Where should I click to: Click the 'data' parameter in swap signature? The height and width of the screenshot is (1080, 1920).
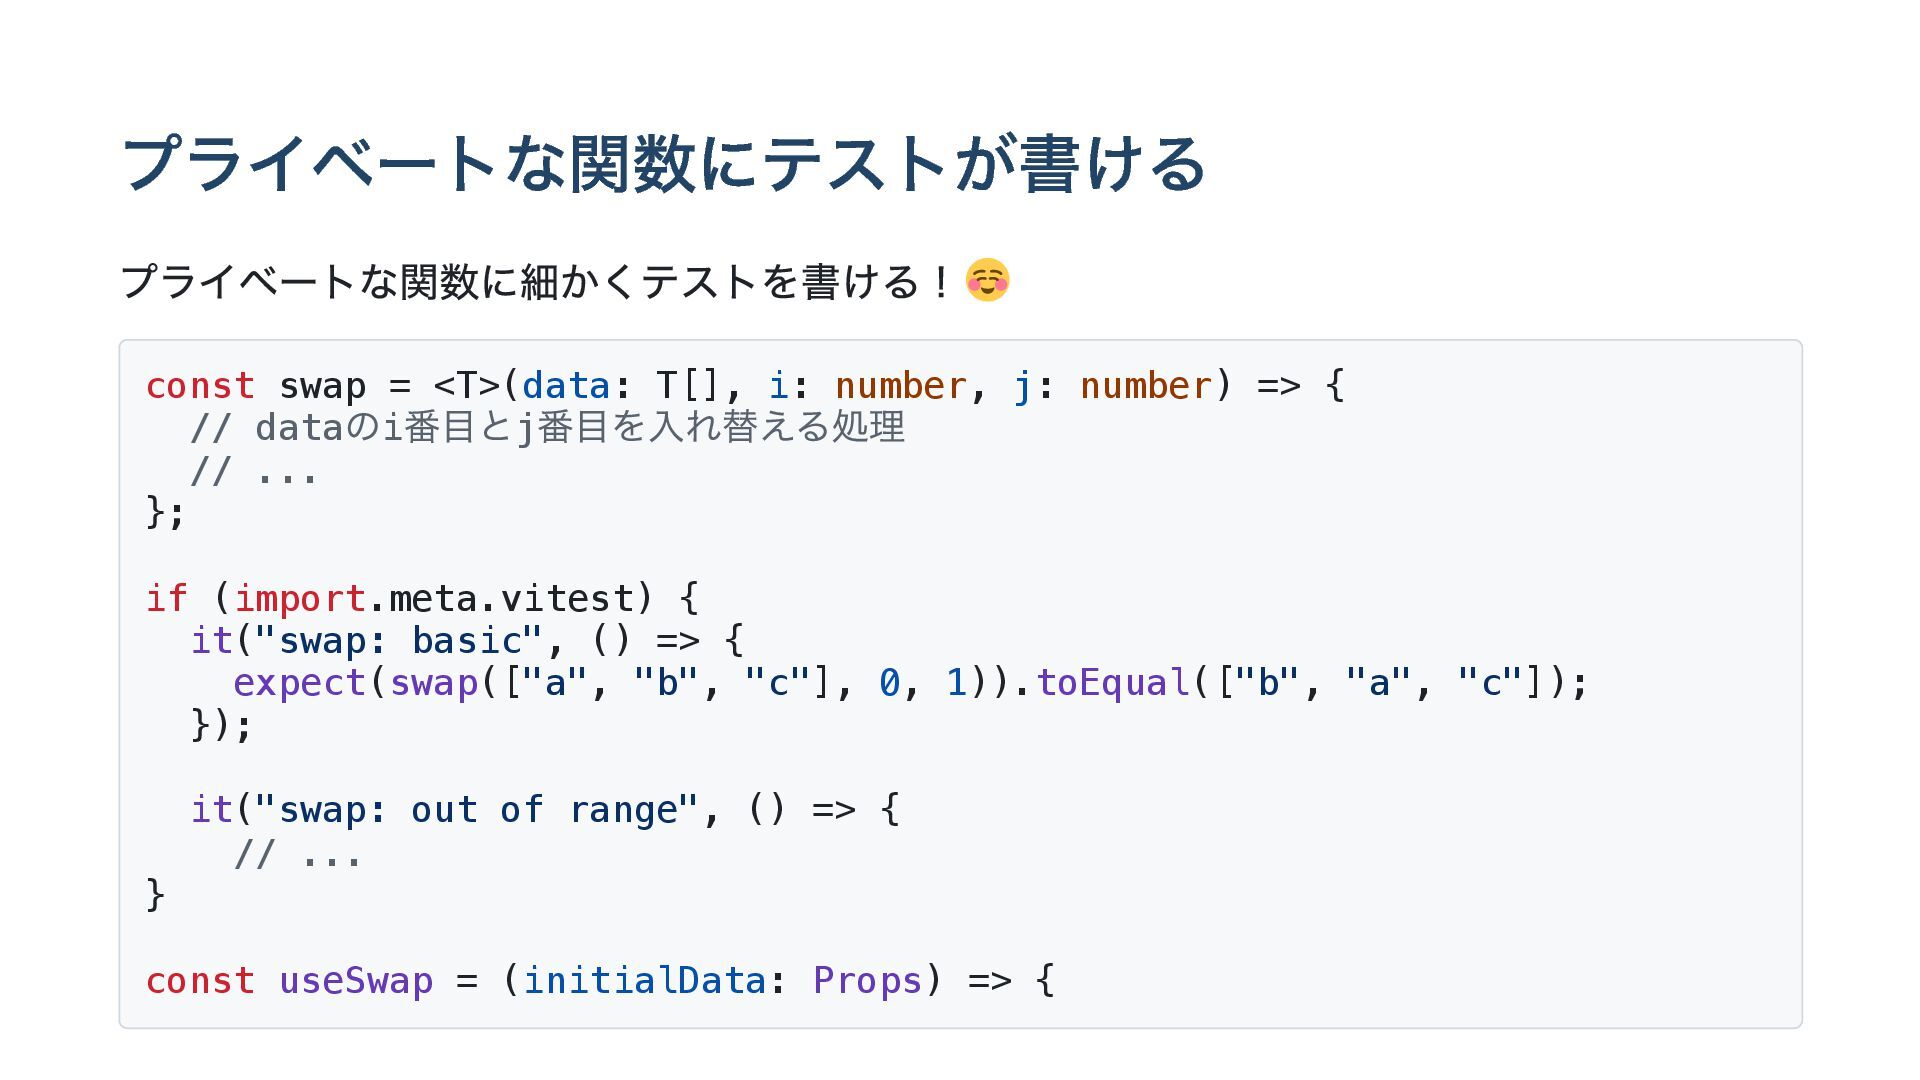[566, 385]
